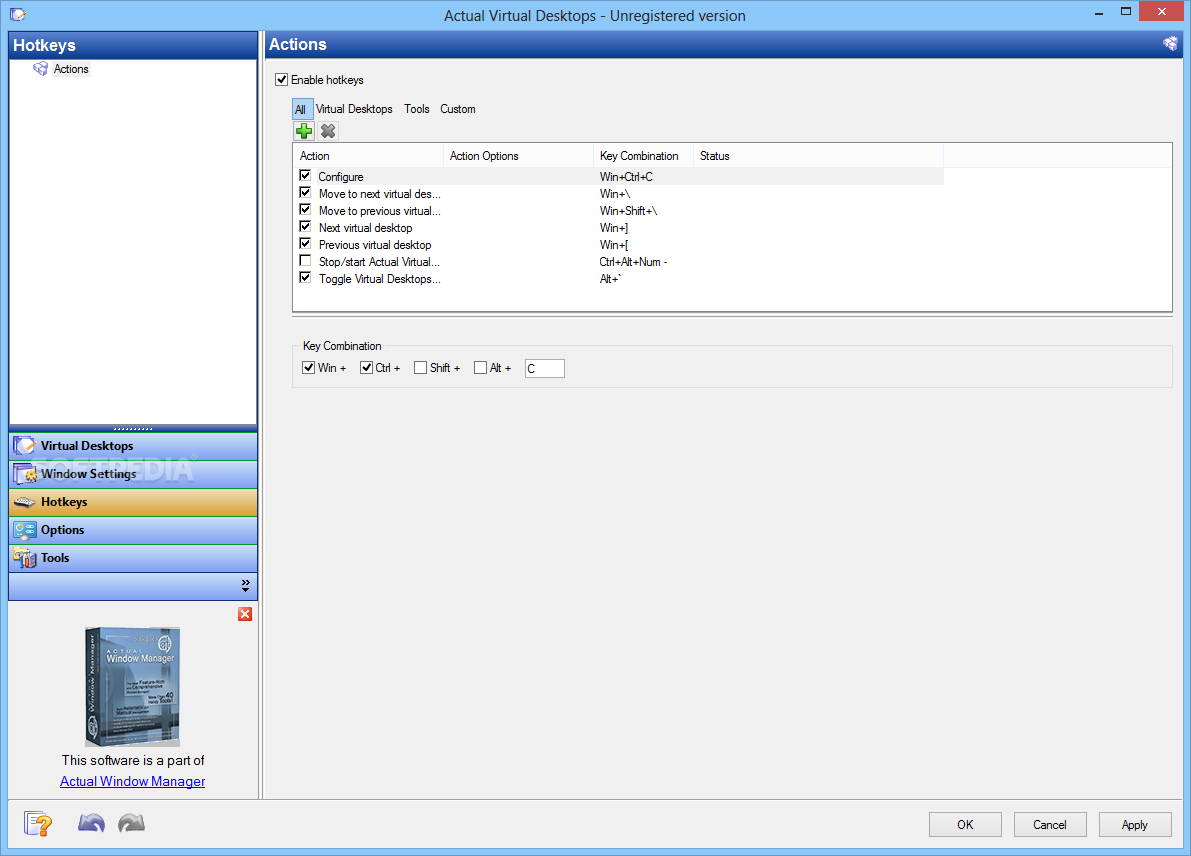
Task: Toggle the Enable hotkeys checkbox
Action: 282,80
